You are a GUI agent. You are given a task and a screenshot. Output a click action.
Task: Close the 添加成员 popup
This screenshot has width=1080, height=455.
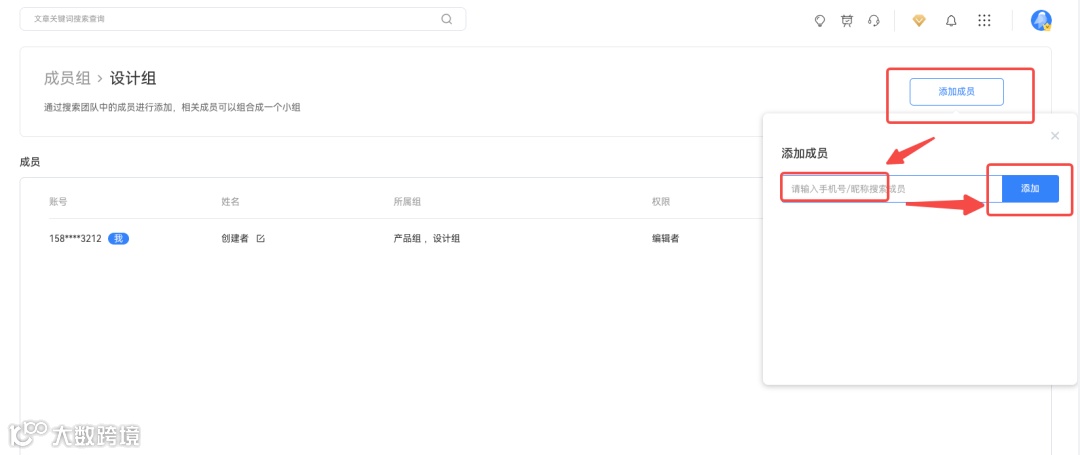(x=1055, y=136)
